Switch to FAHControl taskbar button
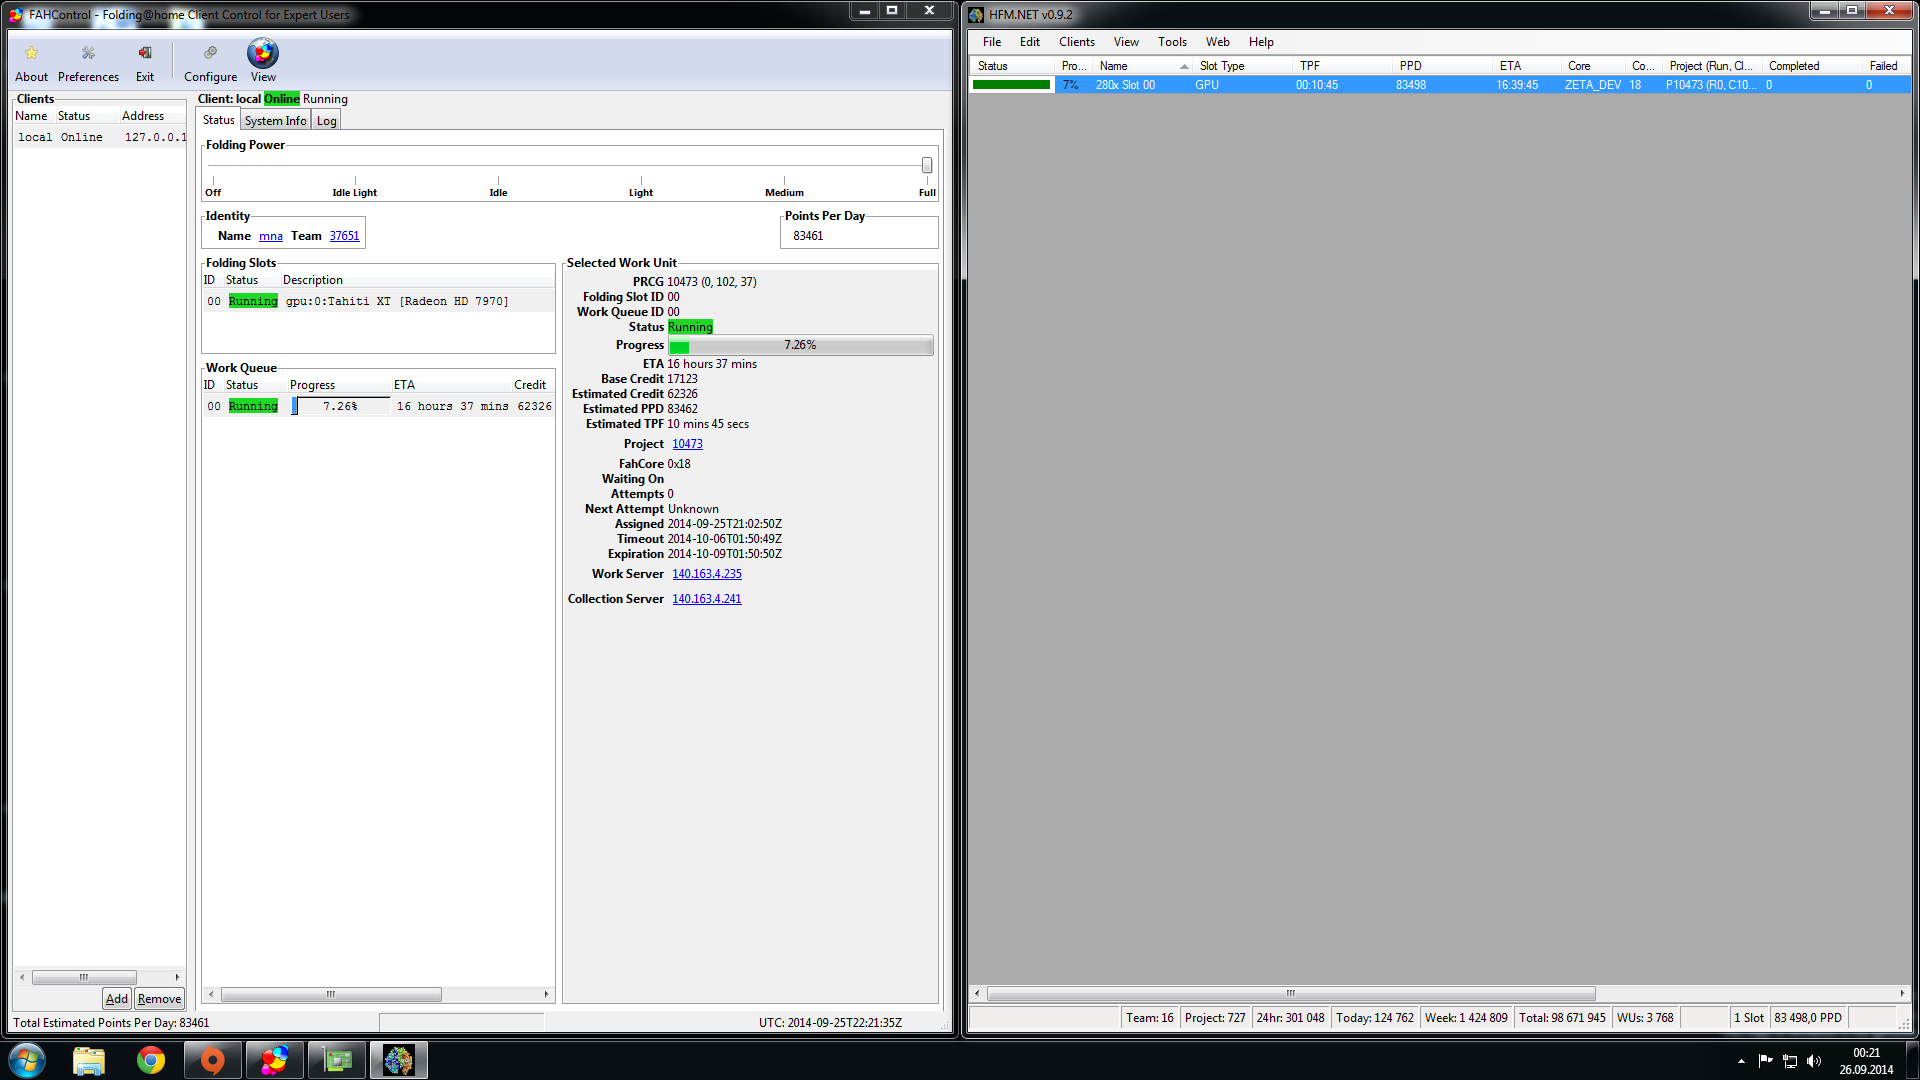 275,1060
